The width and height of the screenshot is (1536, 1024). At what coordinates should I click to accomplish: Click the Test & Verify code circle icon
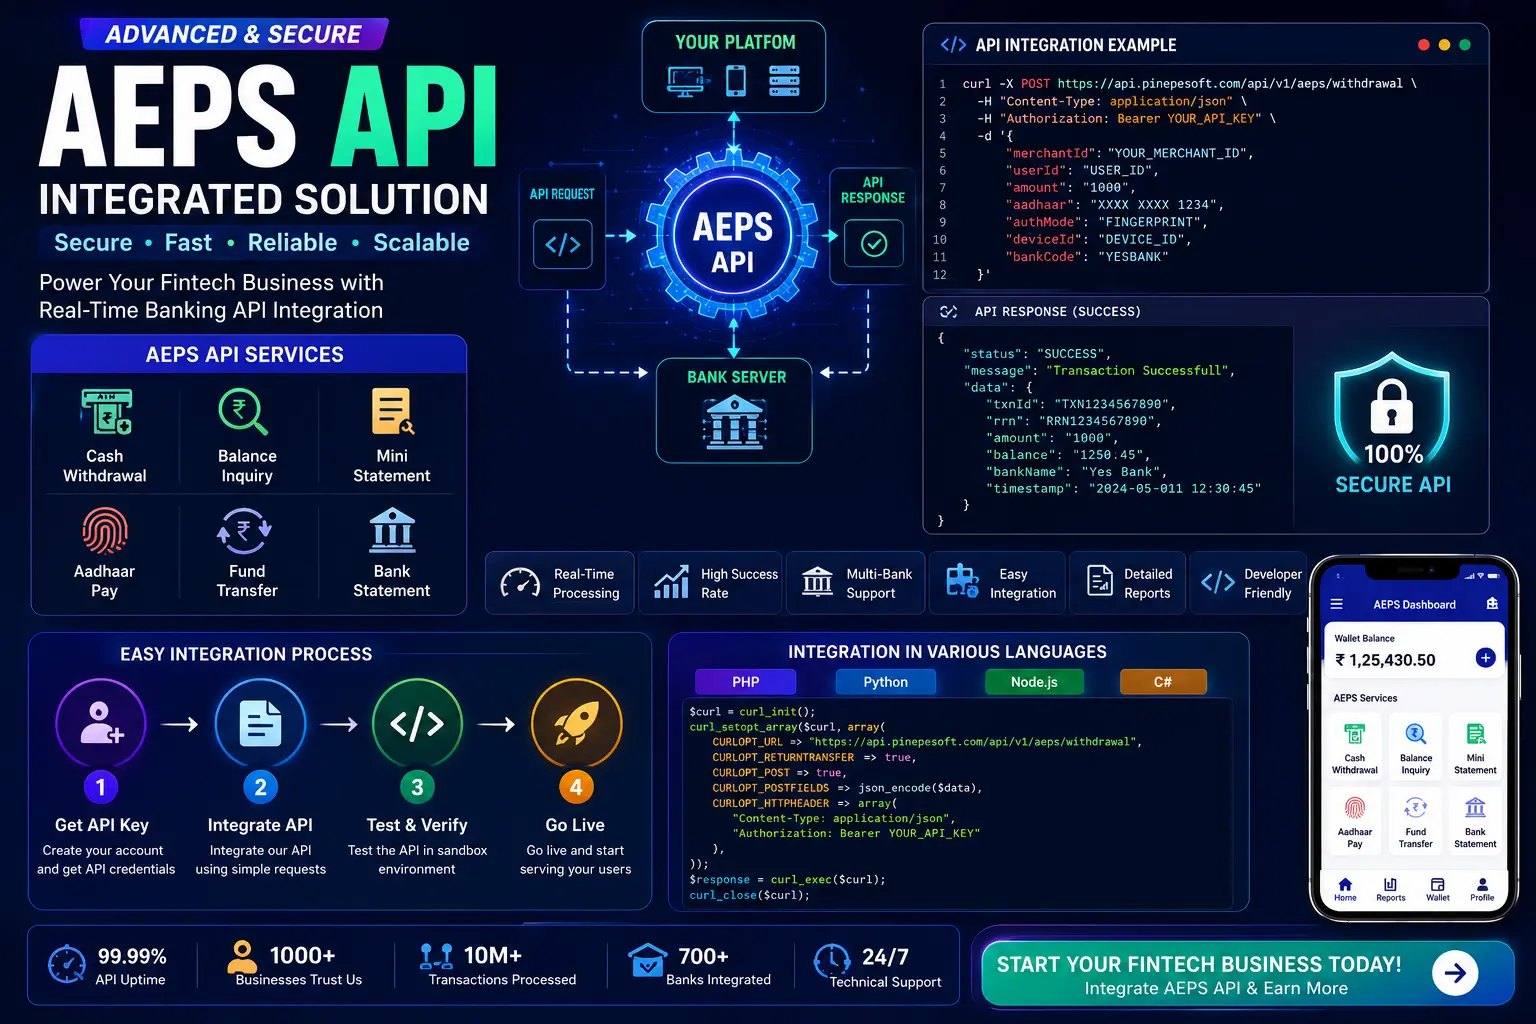[417, 724]
